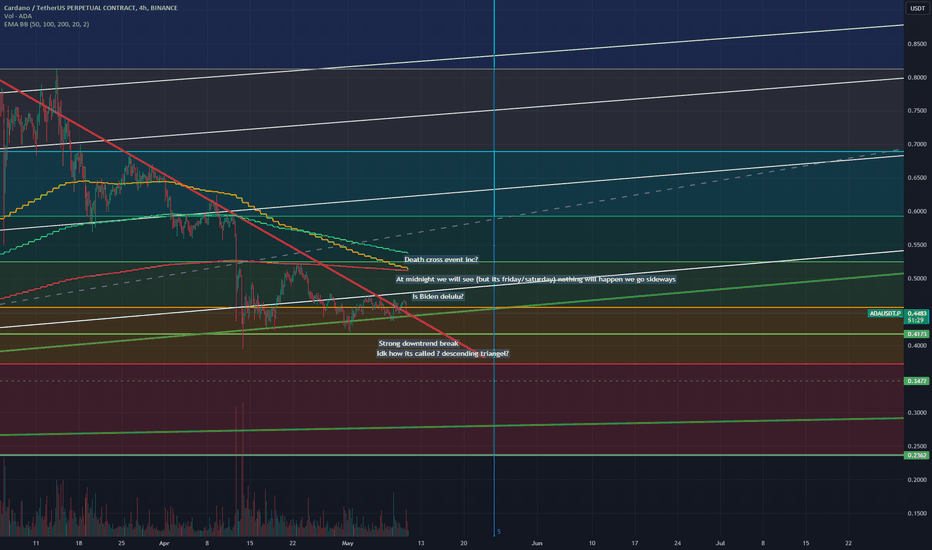
Task: Click the Cardano / TetherUS PERPETUAL CONTRACT title
Action: pos(90,8)
